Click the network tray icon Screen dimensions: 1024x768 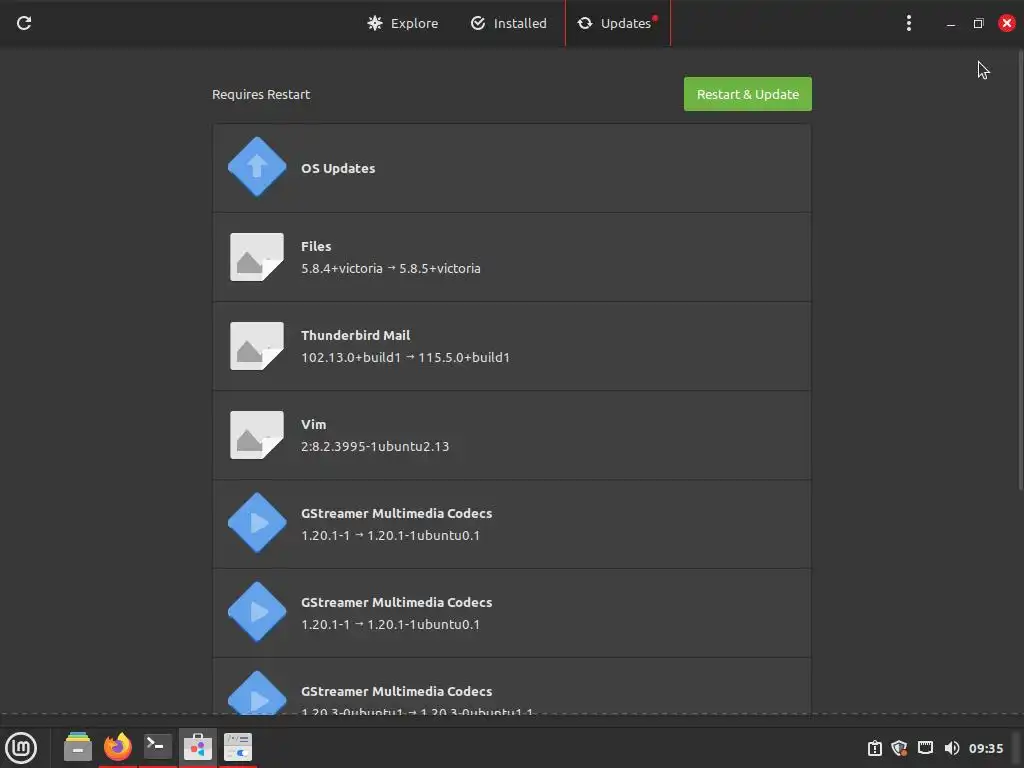click(x=925, y=748)
